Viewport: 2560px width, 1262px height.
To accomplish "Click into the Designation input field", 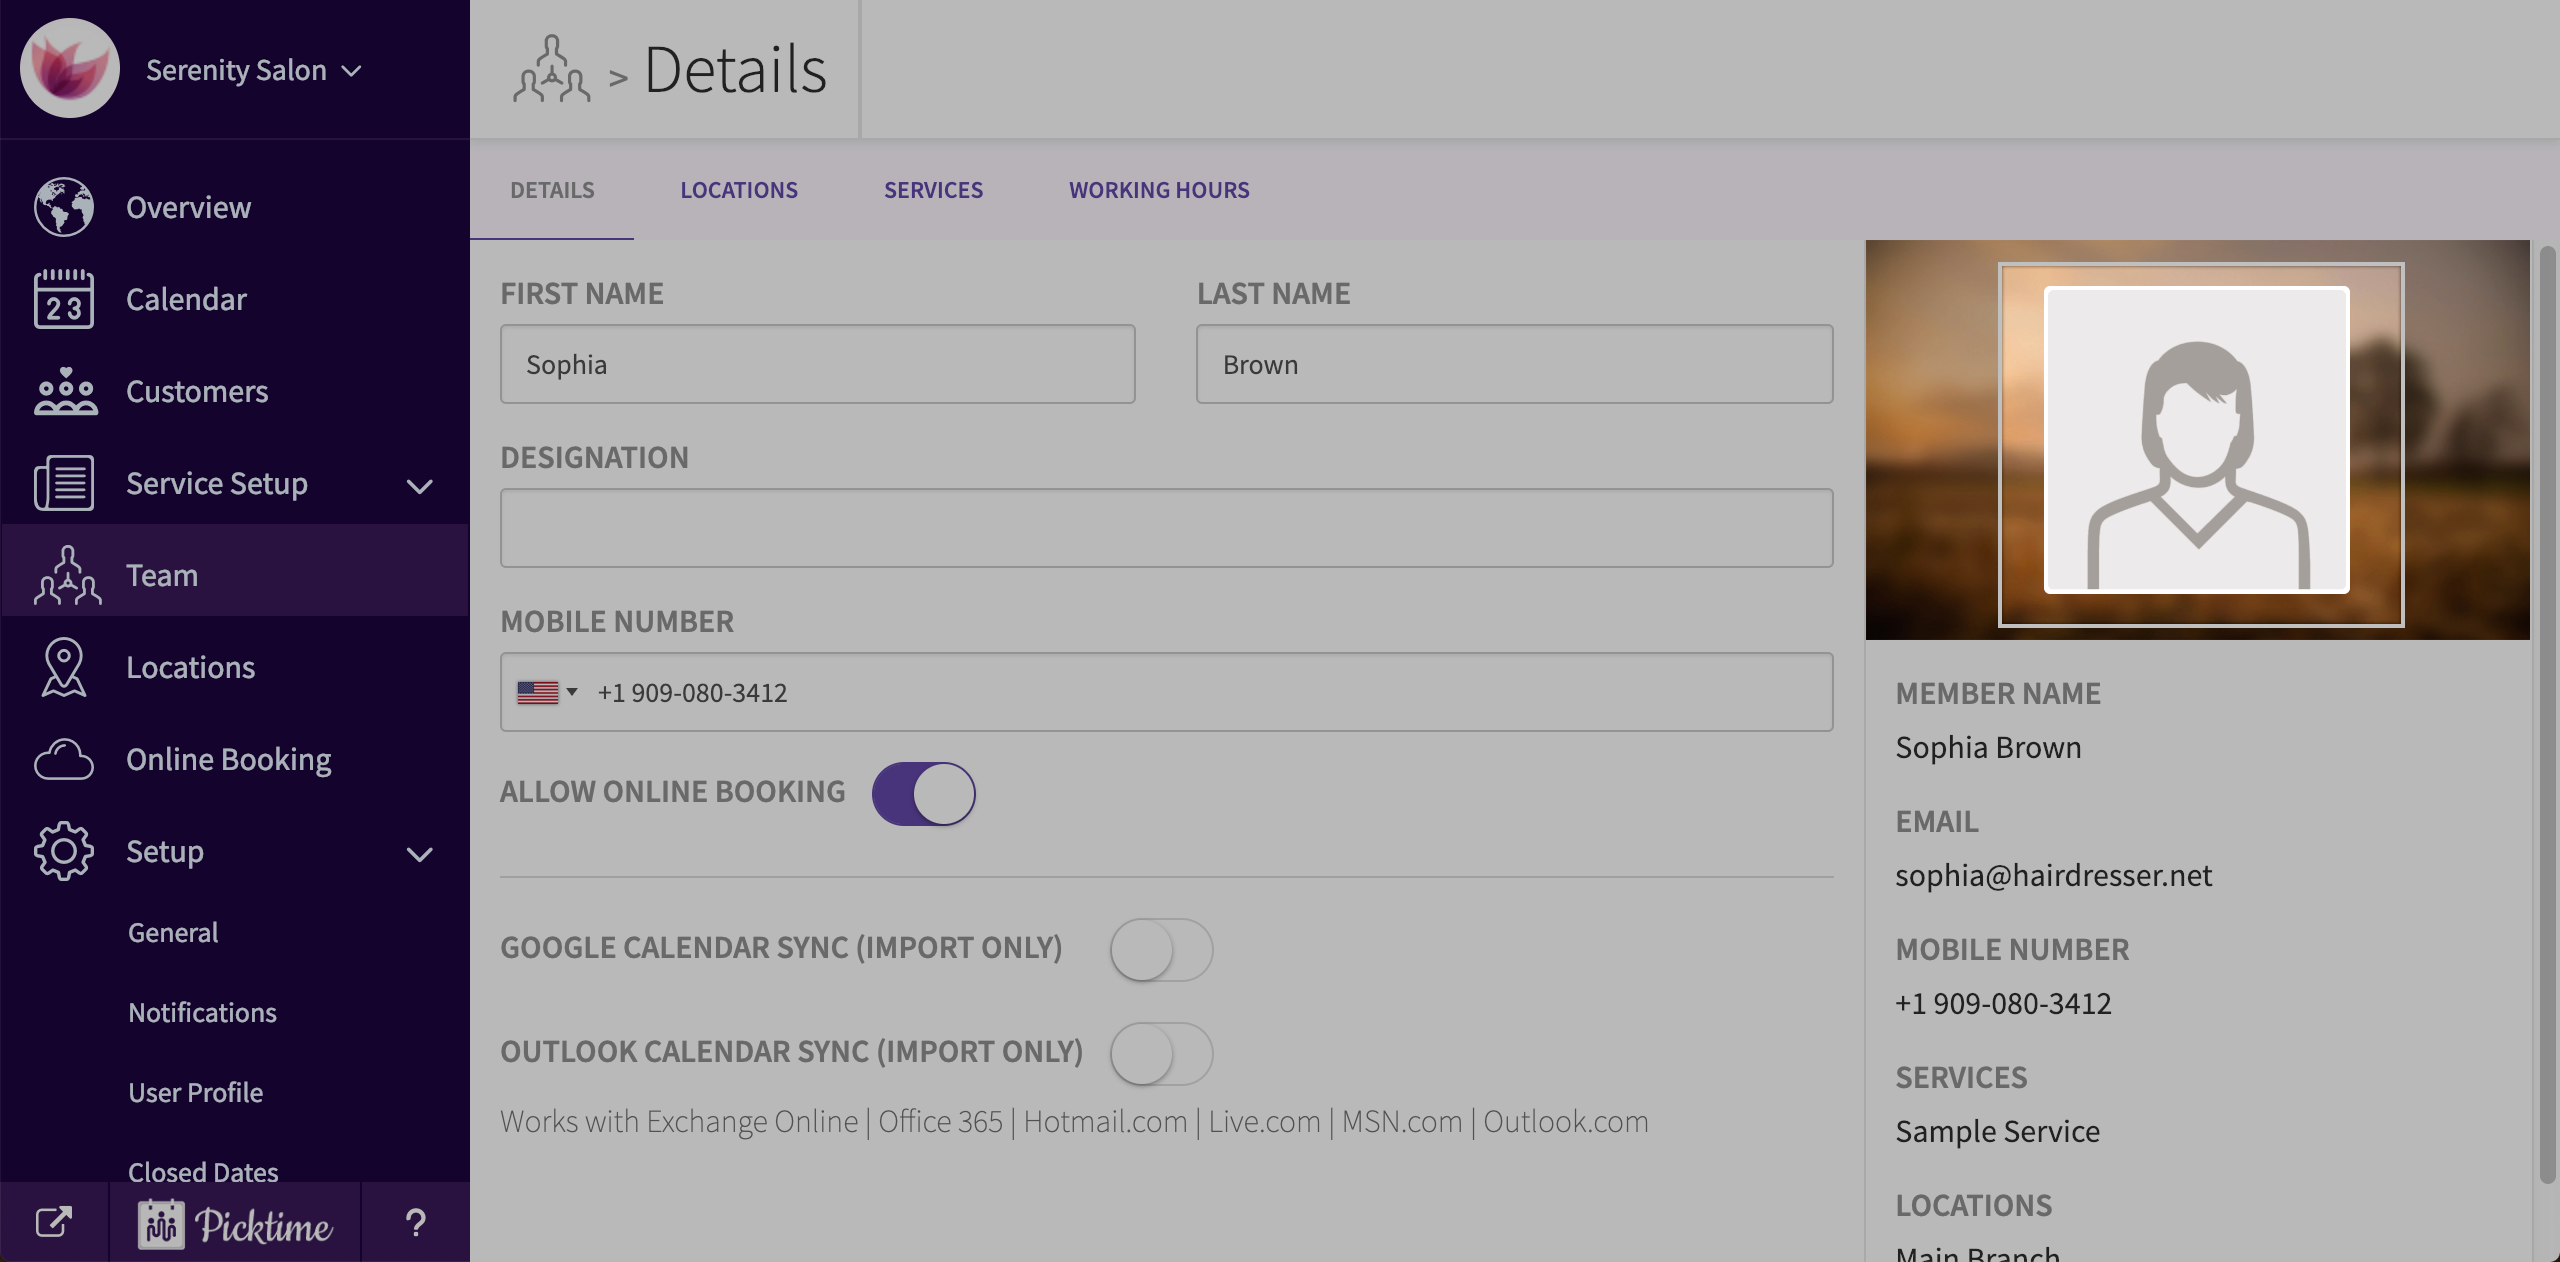I will coord(1166,528).
